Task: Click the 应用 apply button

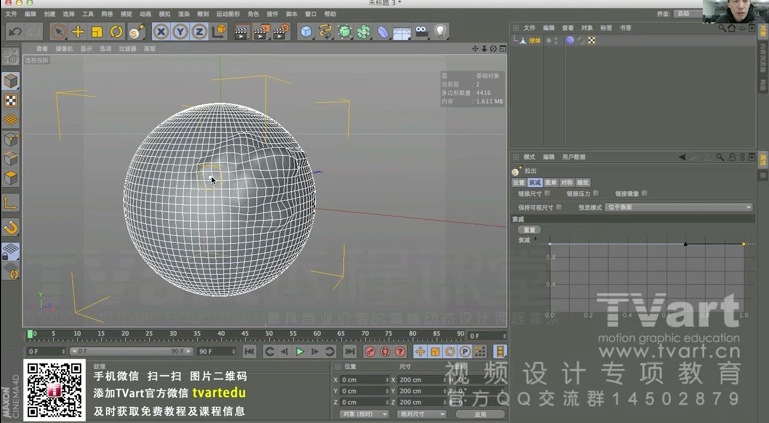Action: (480, 414)
